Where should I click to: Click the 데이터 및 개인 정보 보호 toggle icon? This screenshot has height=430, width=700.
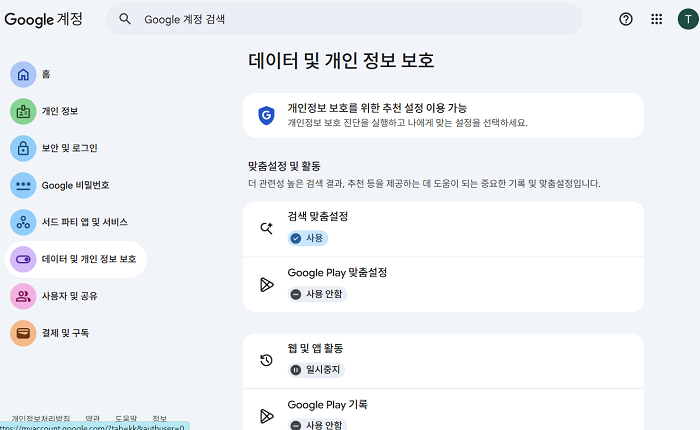[x=23, y=259]
